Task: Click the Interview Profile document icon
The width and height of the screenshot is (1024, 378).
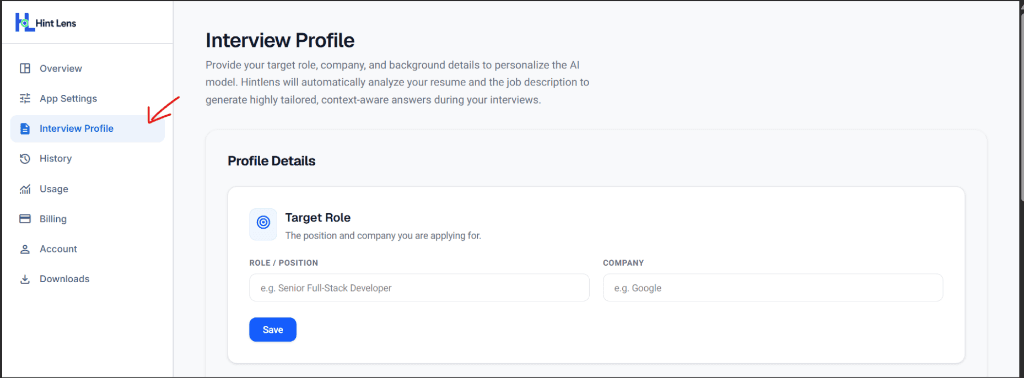Action: click(25, 129)
